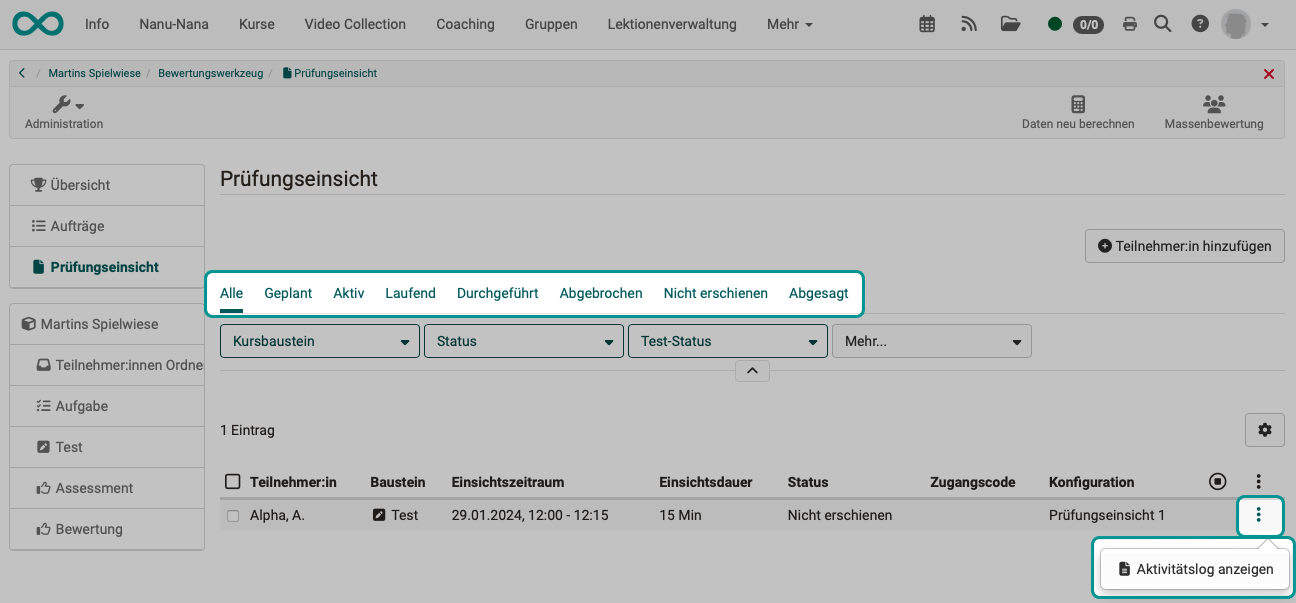Open the Test-Status dropdown filter

727,340
